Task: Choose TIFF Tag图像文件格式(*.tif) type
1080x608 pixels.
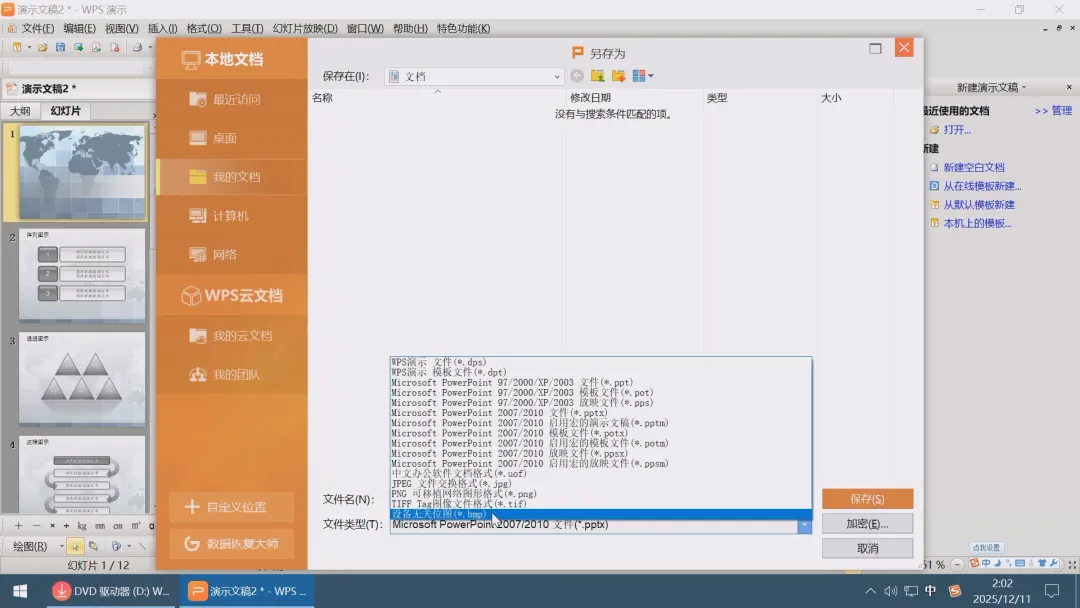Action: point(601,504)
